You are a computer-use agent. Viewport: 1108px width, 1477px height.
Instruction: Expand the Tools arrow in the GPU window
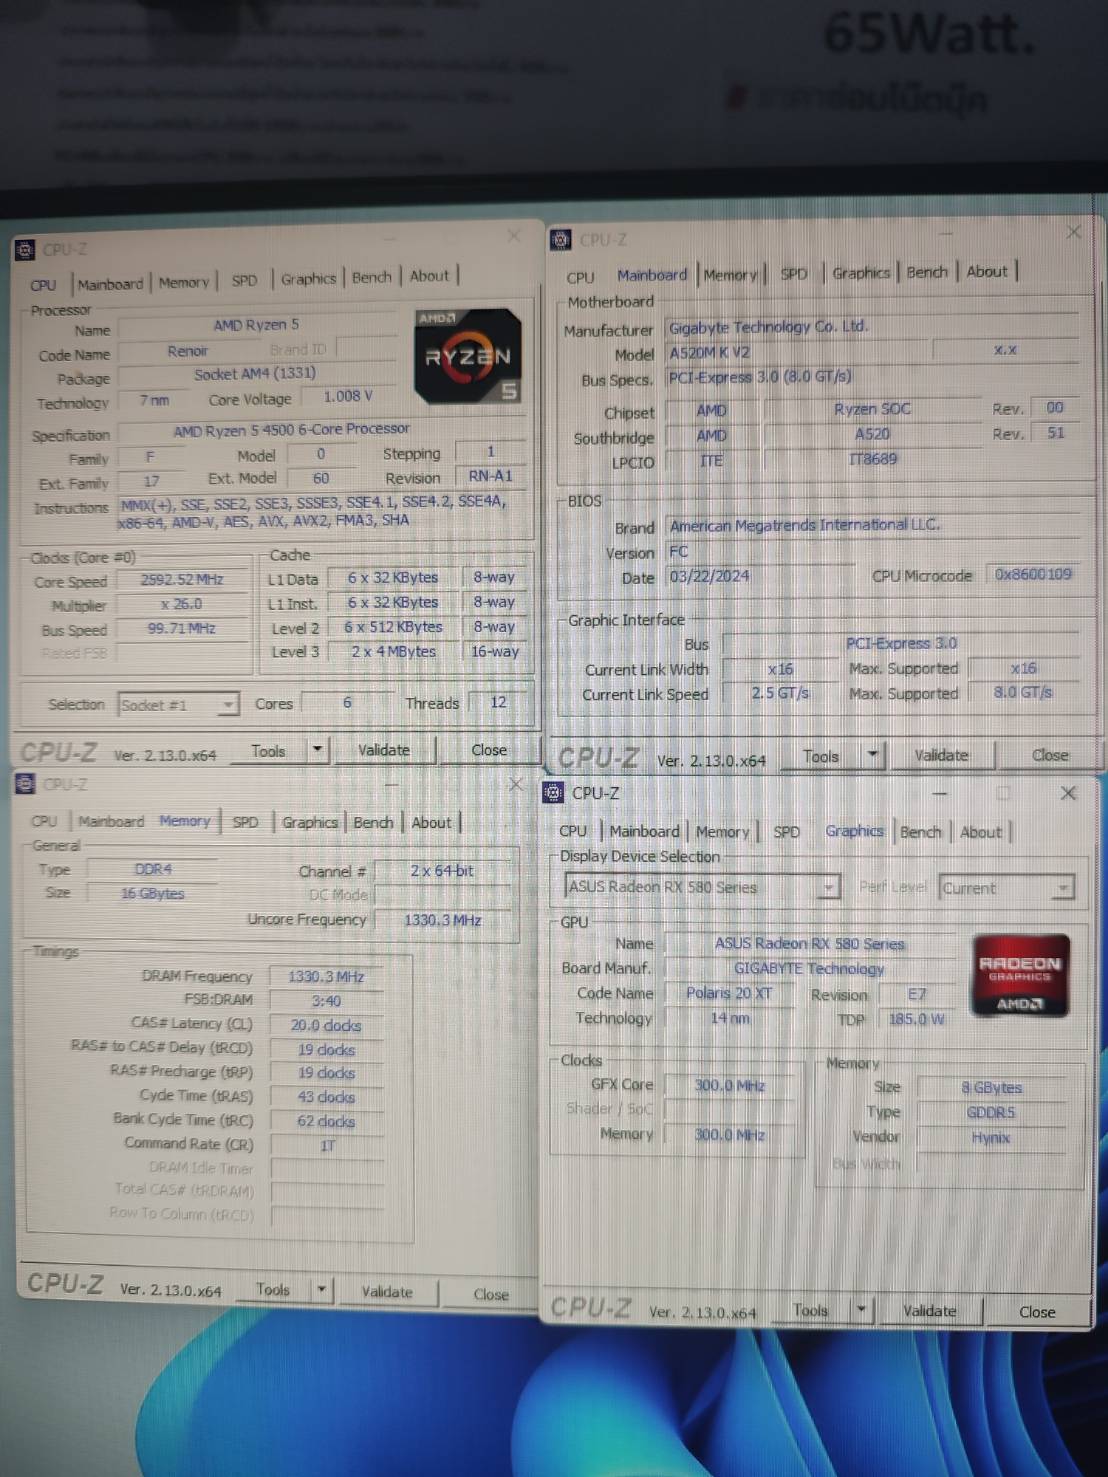(861, 1310)
